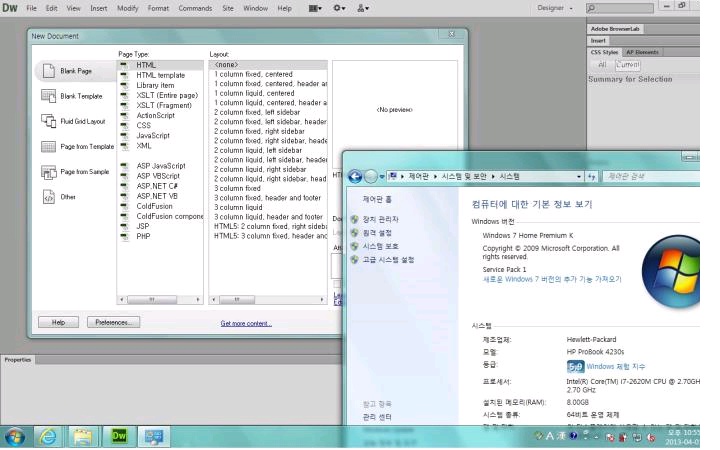This screenshot has width=720, height=450.
Task: Open the Preferences... button
Action: 113,322
